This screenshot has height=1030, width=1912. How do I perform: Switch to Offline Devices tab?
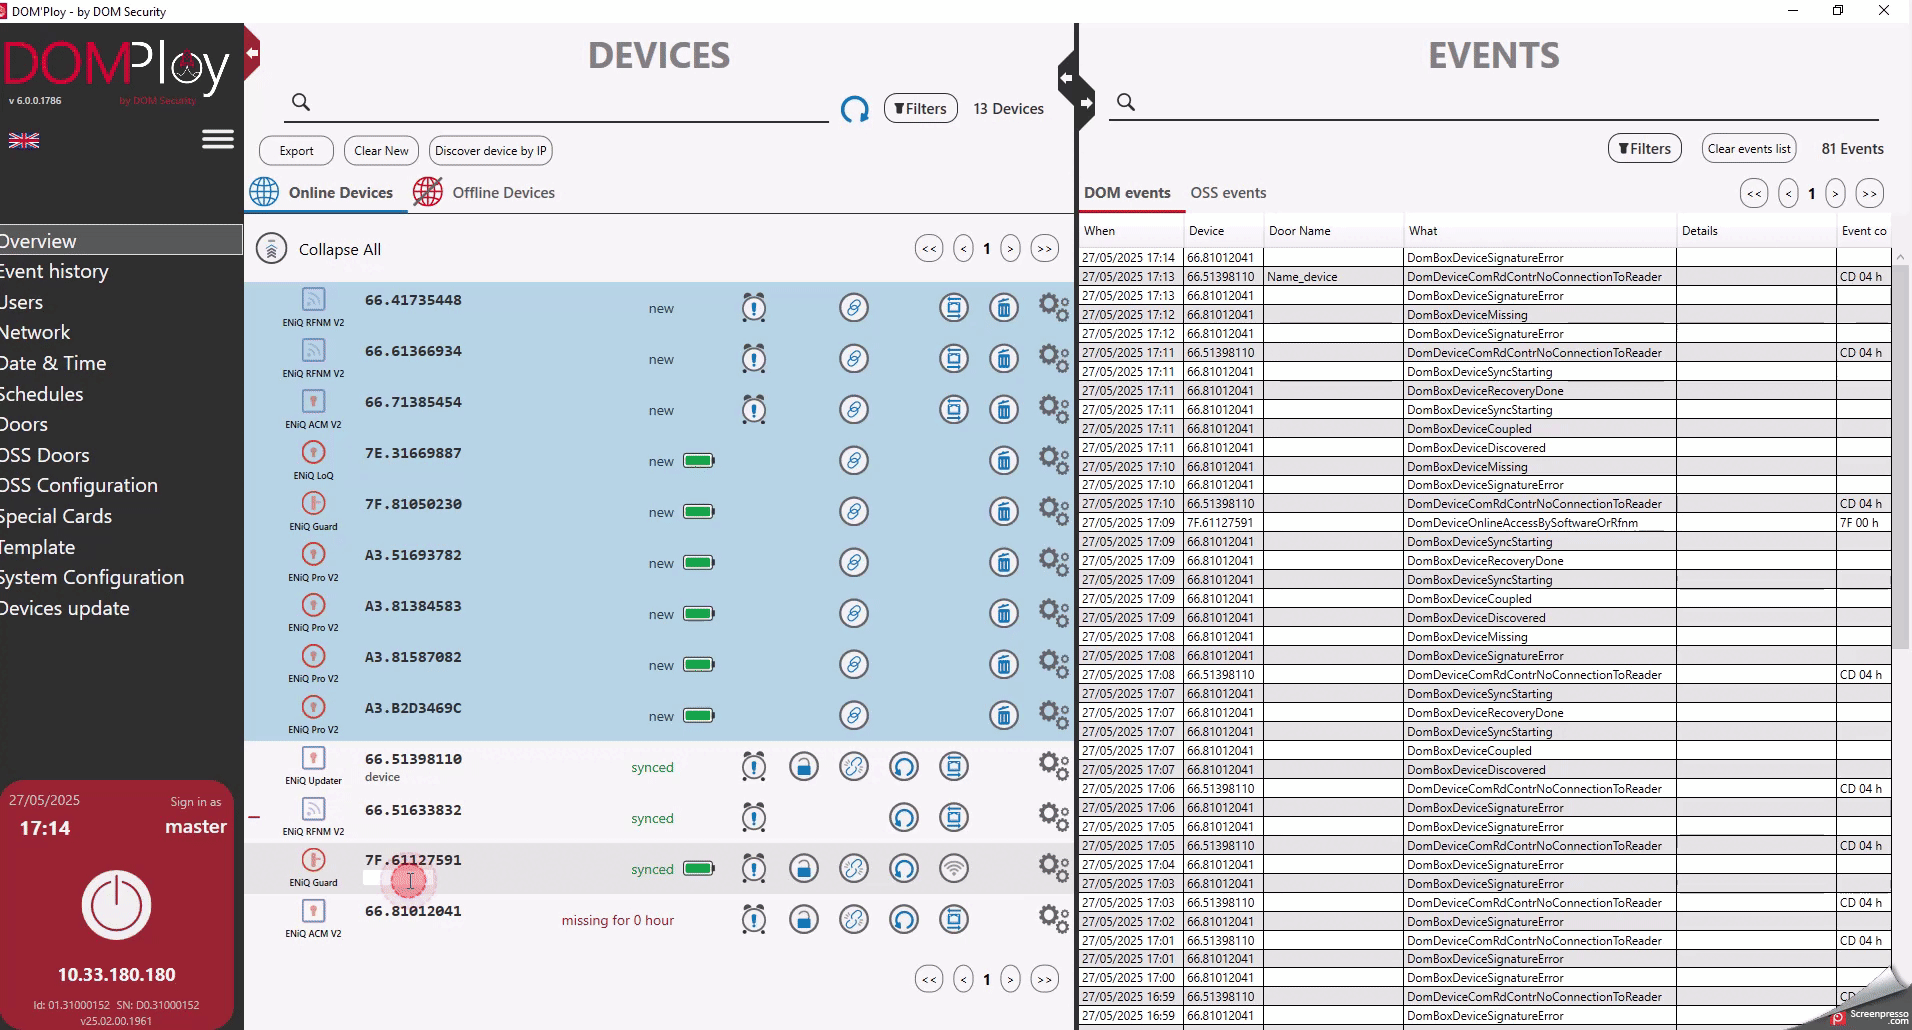485,193
